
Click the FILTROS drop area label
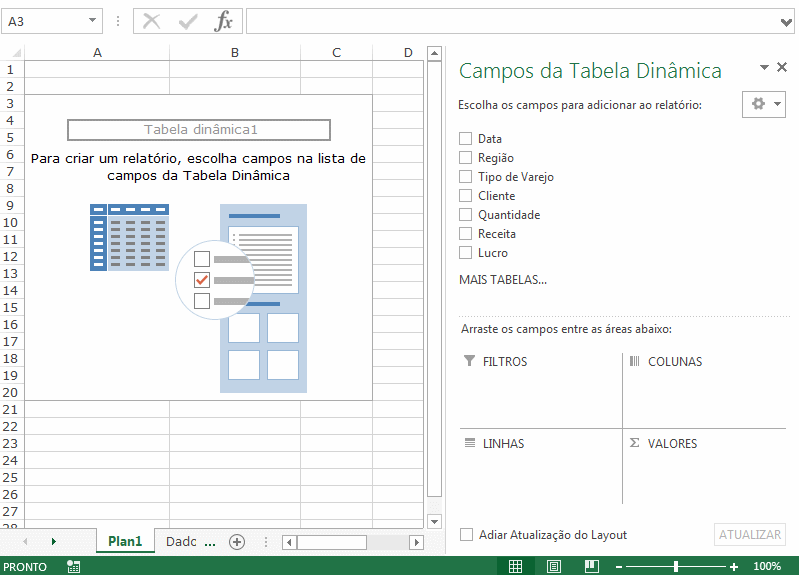coord(505,361)
